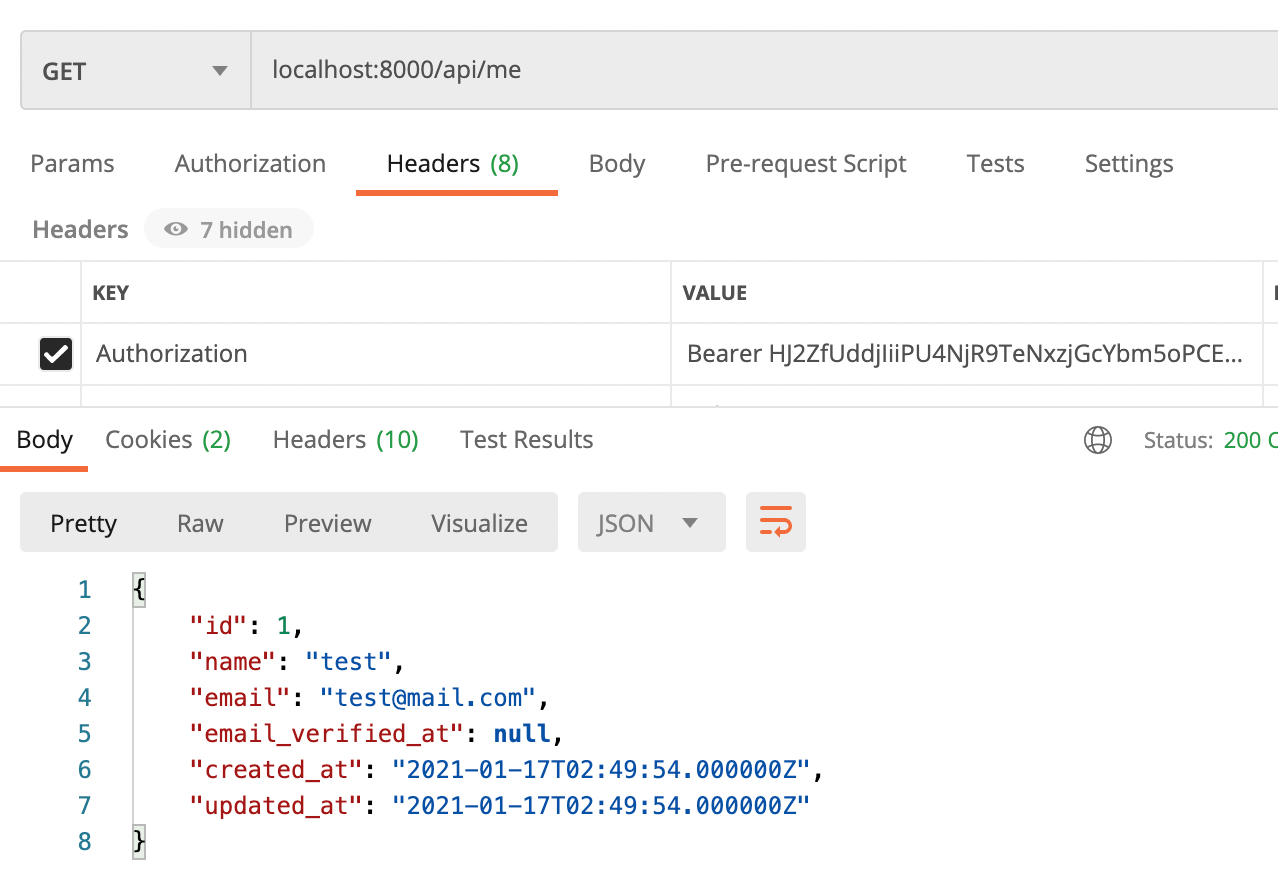Click the Test Results label

tap(526, 439)
